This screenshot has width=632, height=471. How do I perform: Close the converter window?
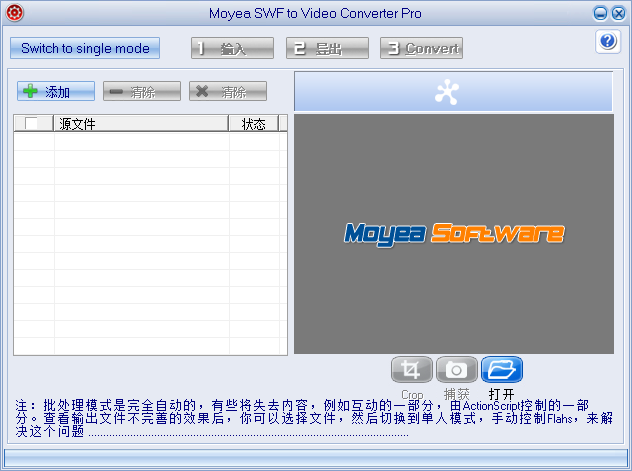click(x=618, y=13)
